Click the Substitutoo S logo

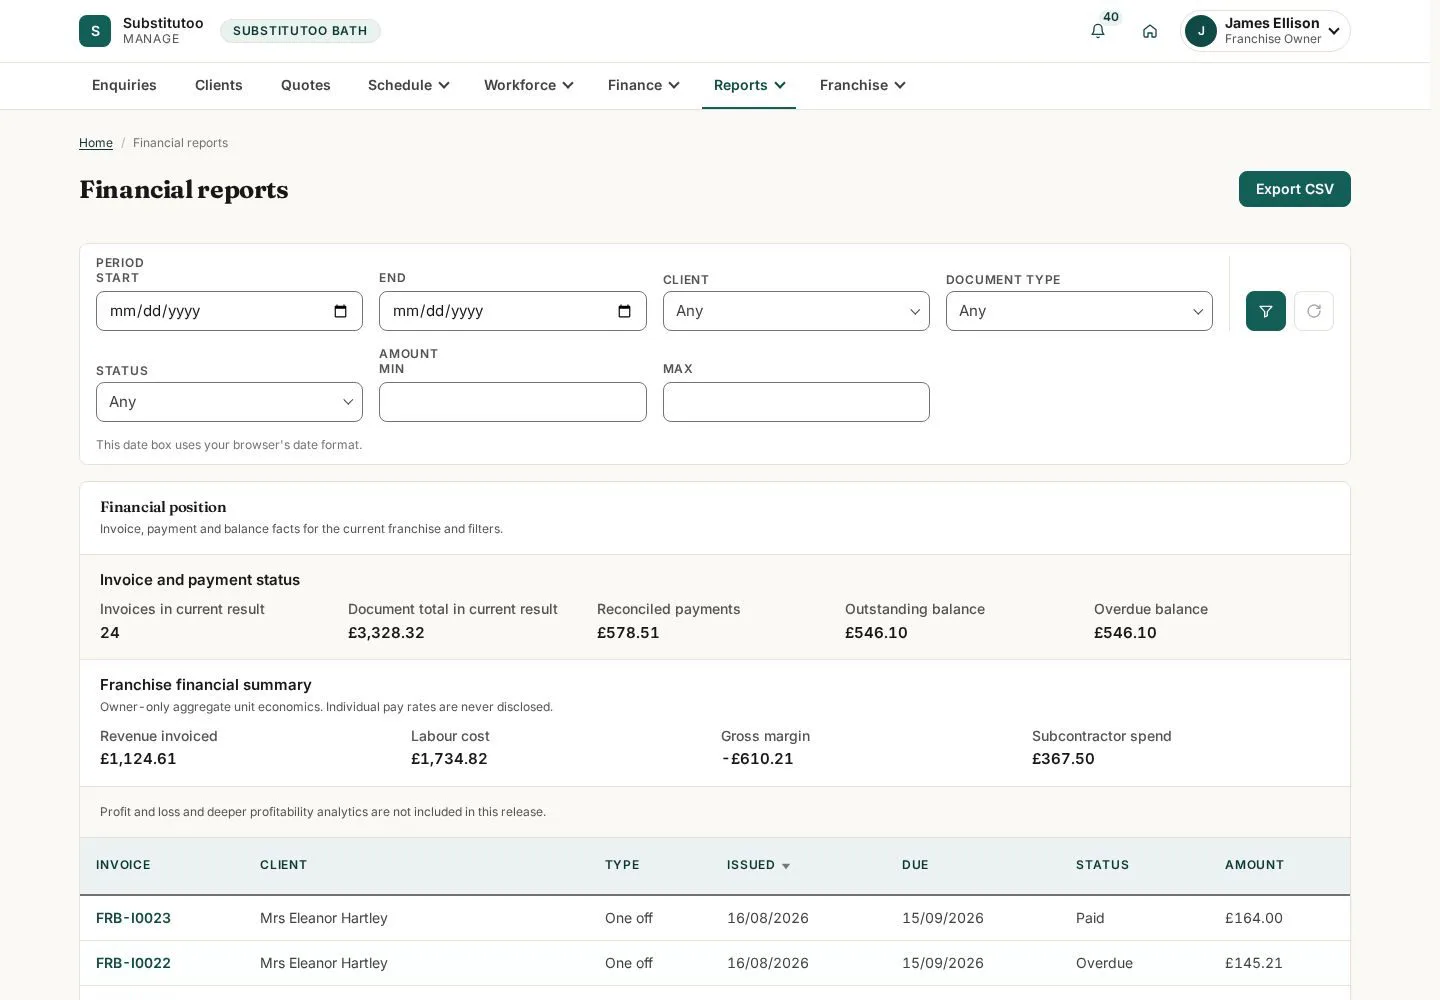coord(95,31)
